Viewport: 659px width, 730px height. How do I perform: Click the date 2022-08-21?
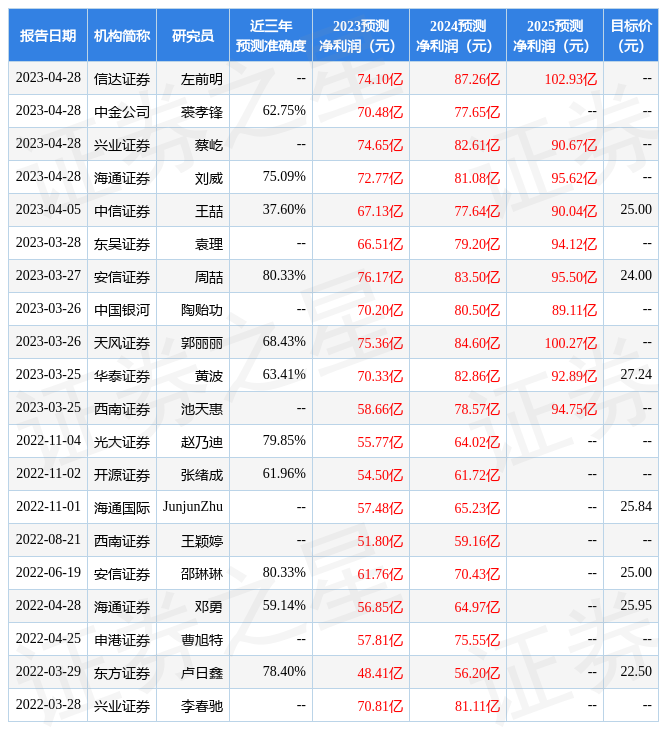[x=48, y=540]
